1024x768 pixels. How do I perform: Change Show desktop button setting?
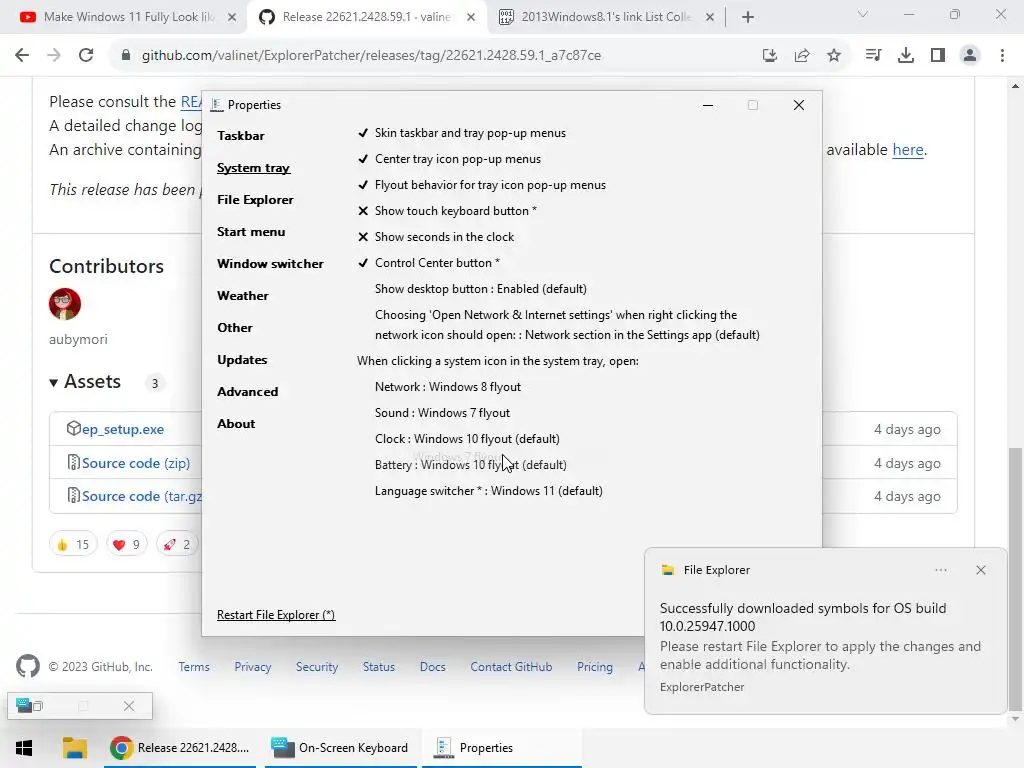click(x=481, y=289)
